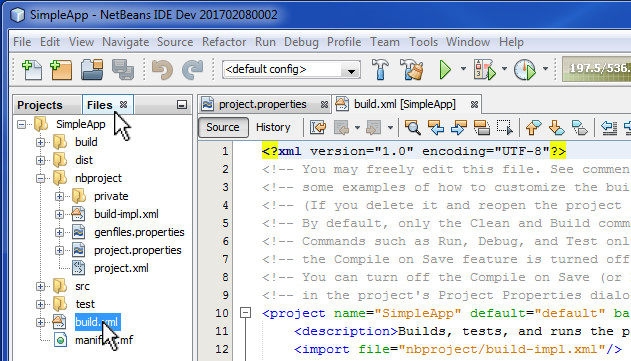Click line number 5 in editor gutter
Image resolution: width=631 pixels, height=361 pixels.
click(225, 223)
